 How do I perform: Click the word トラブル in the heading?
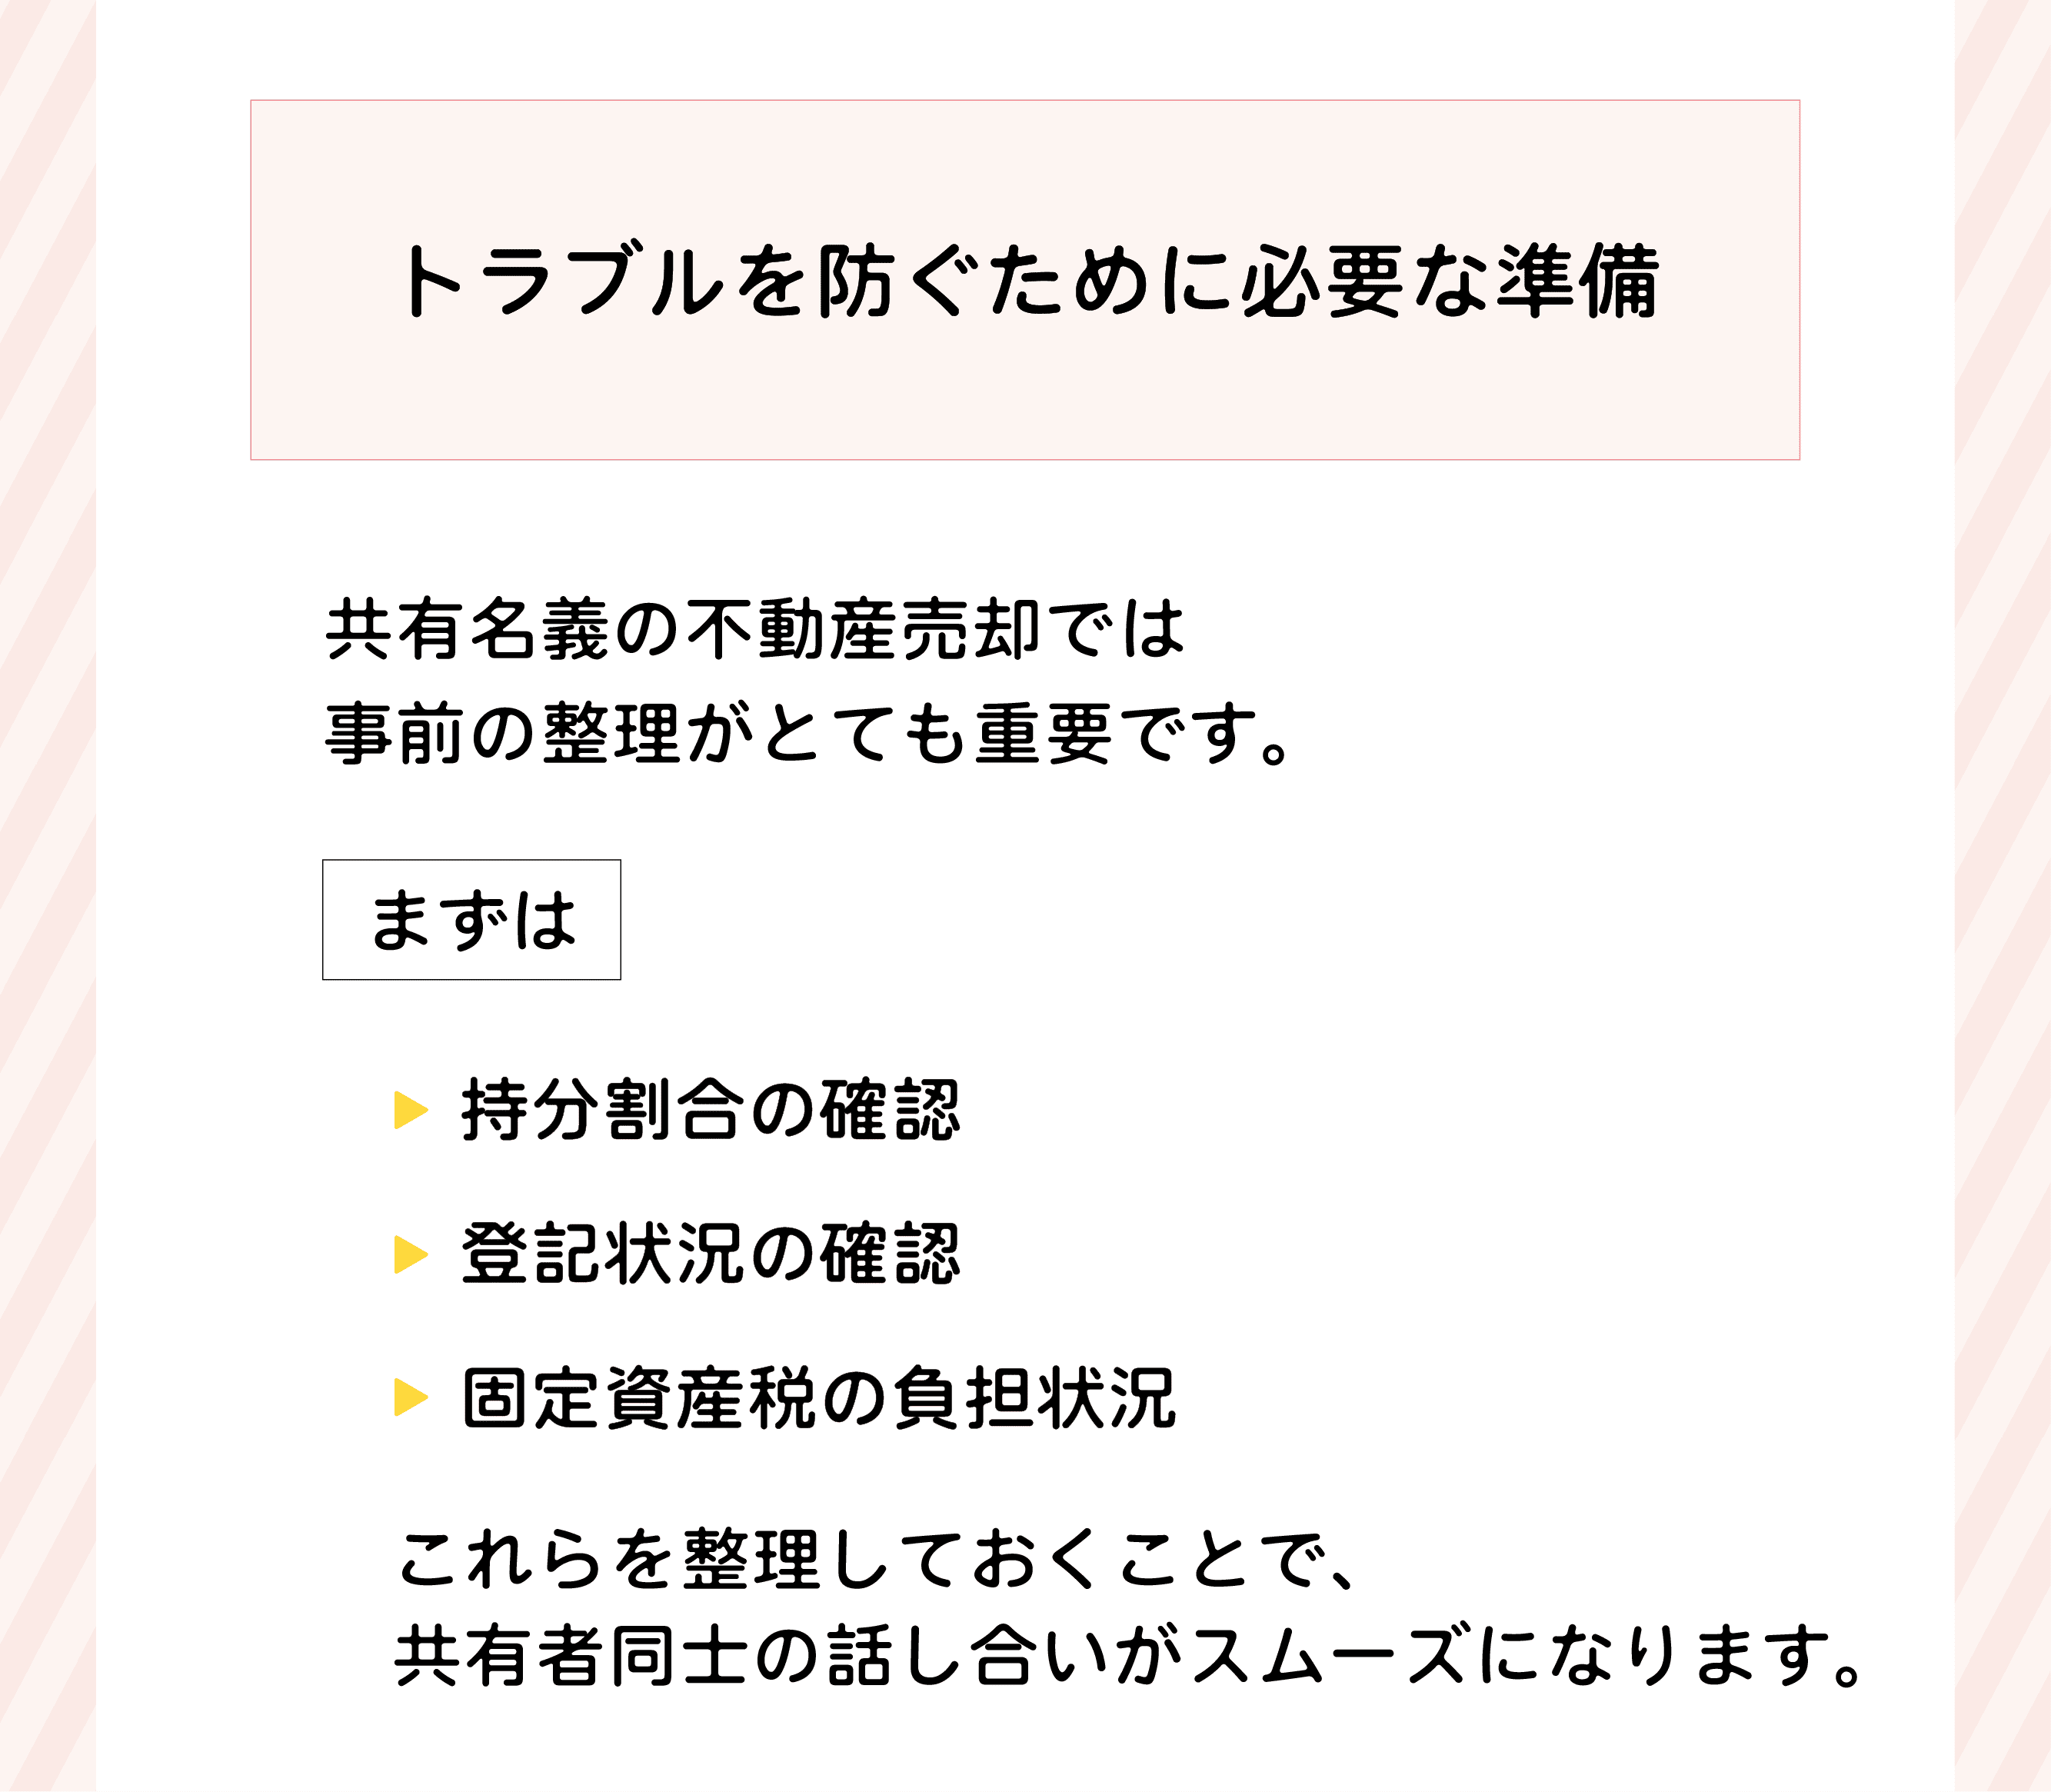pyautogui.click(x=560, y=281)
